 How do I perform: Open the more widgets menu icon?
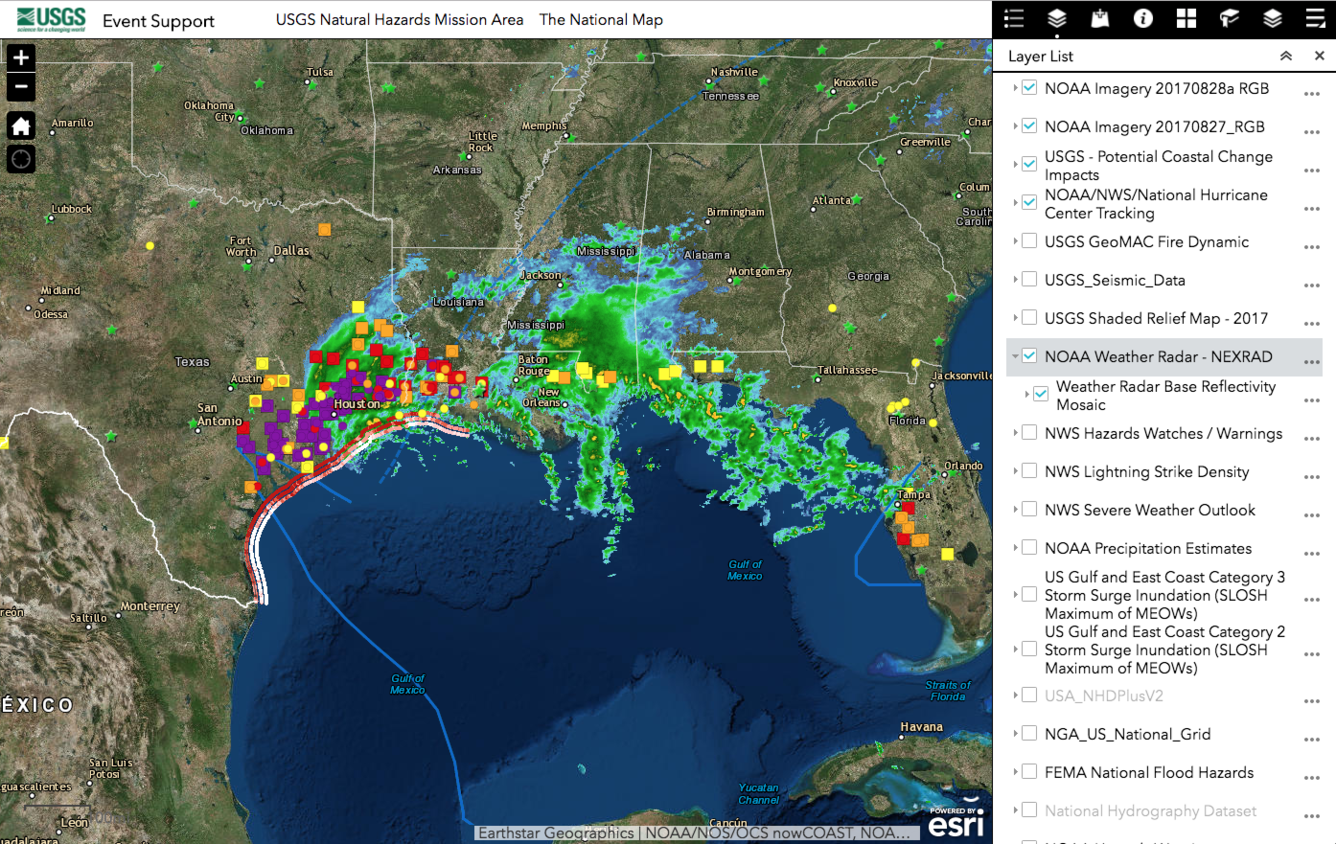1315,18
